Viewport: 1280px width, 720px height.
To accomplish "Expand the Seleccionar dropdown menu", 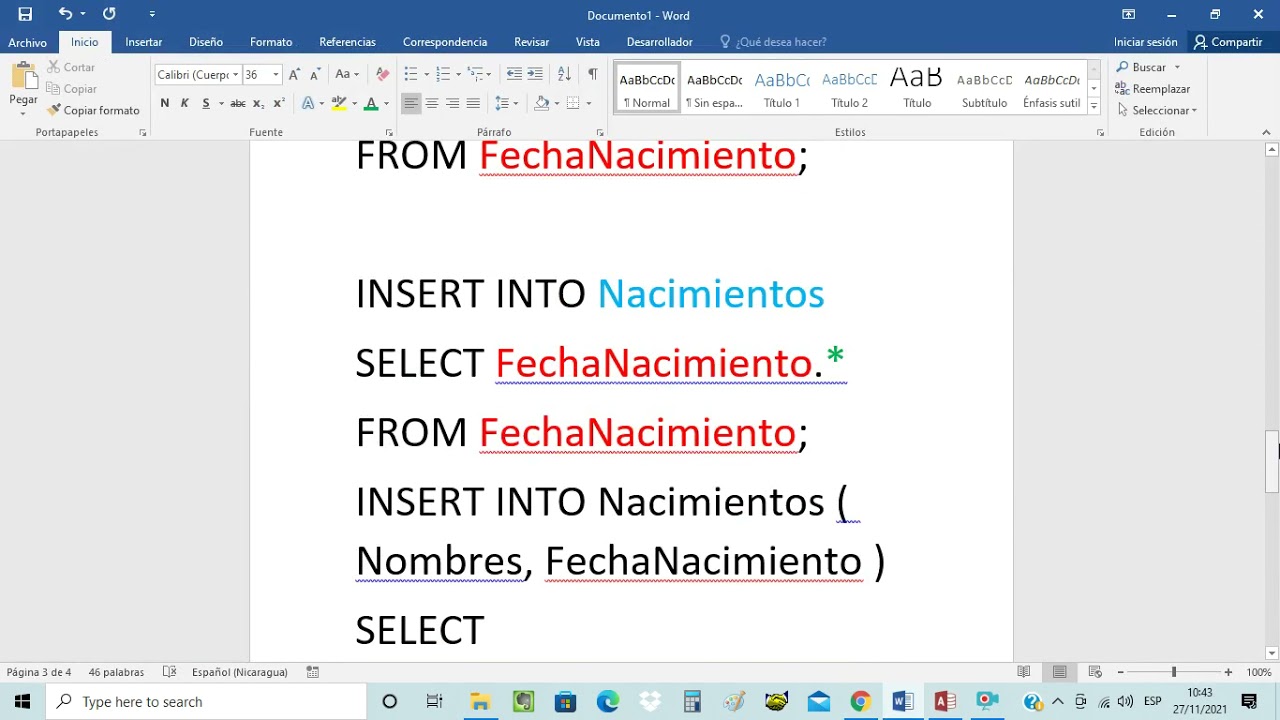I will 1157,110.
